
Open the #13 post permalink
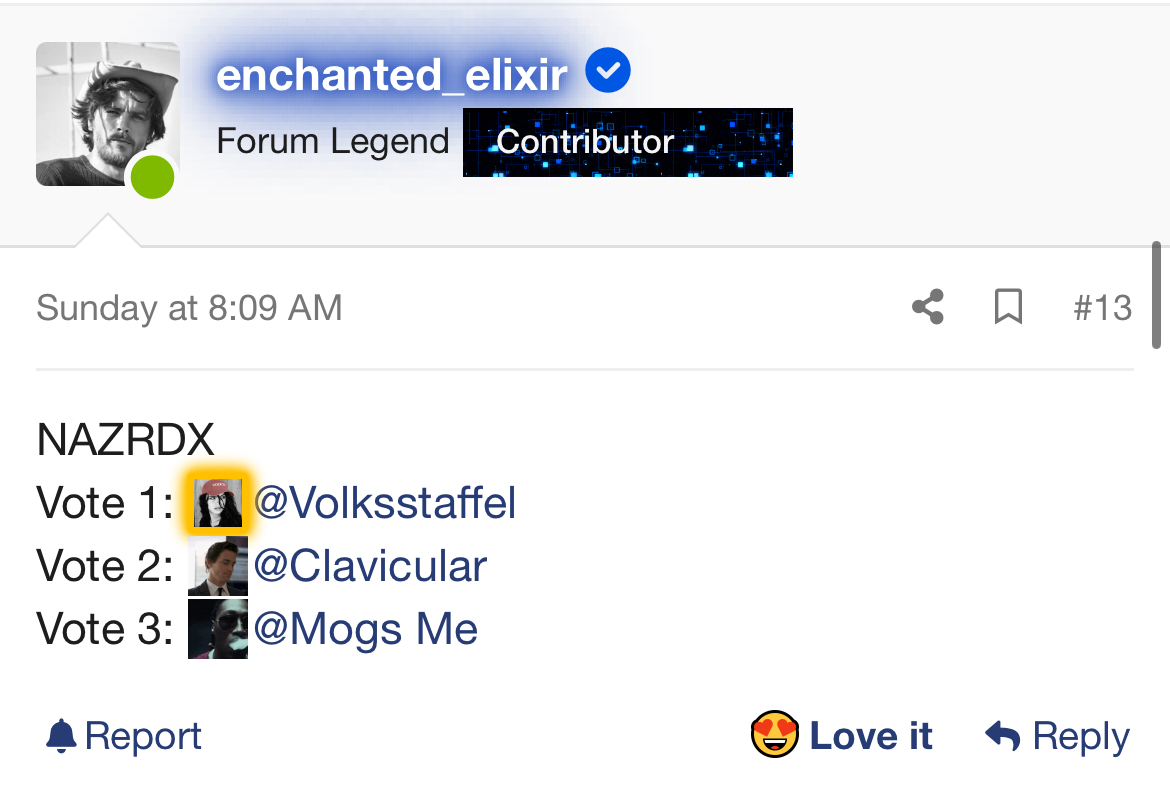[x=1102, y=307]
